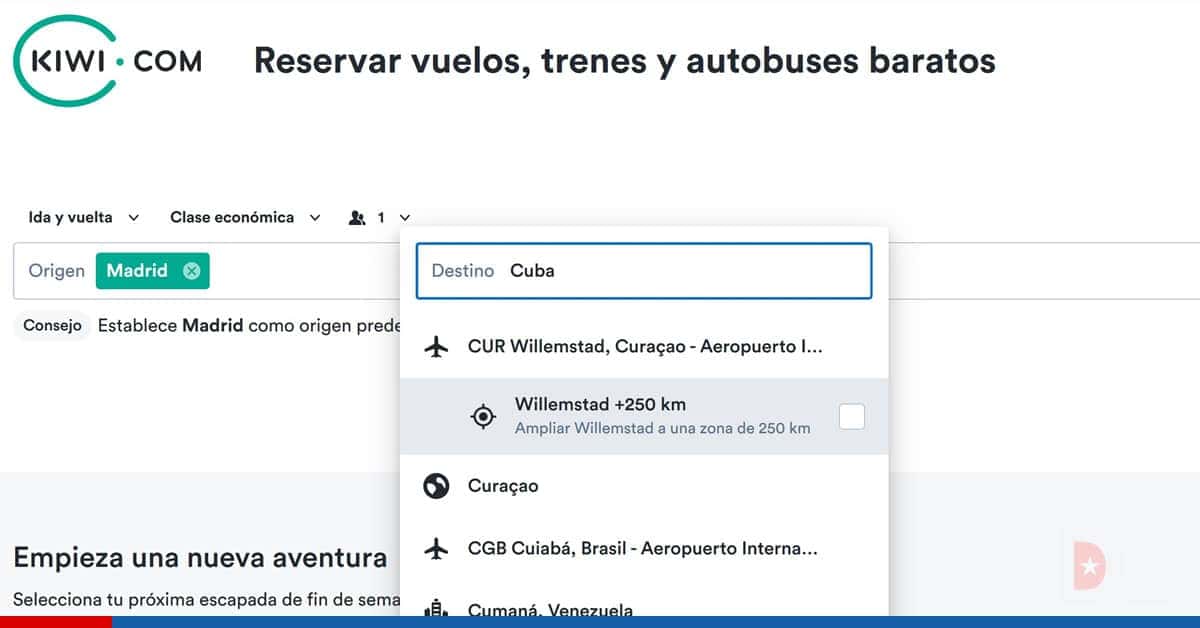
Task: Click the airplane icon beside CGB Cuiabá
Action: [436, 549]
